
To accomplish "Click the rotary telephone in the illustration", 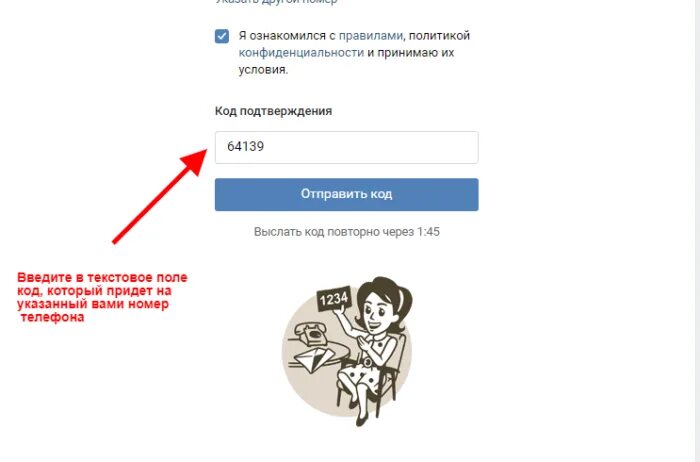I will point(311,334).
